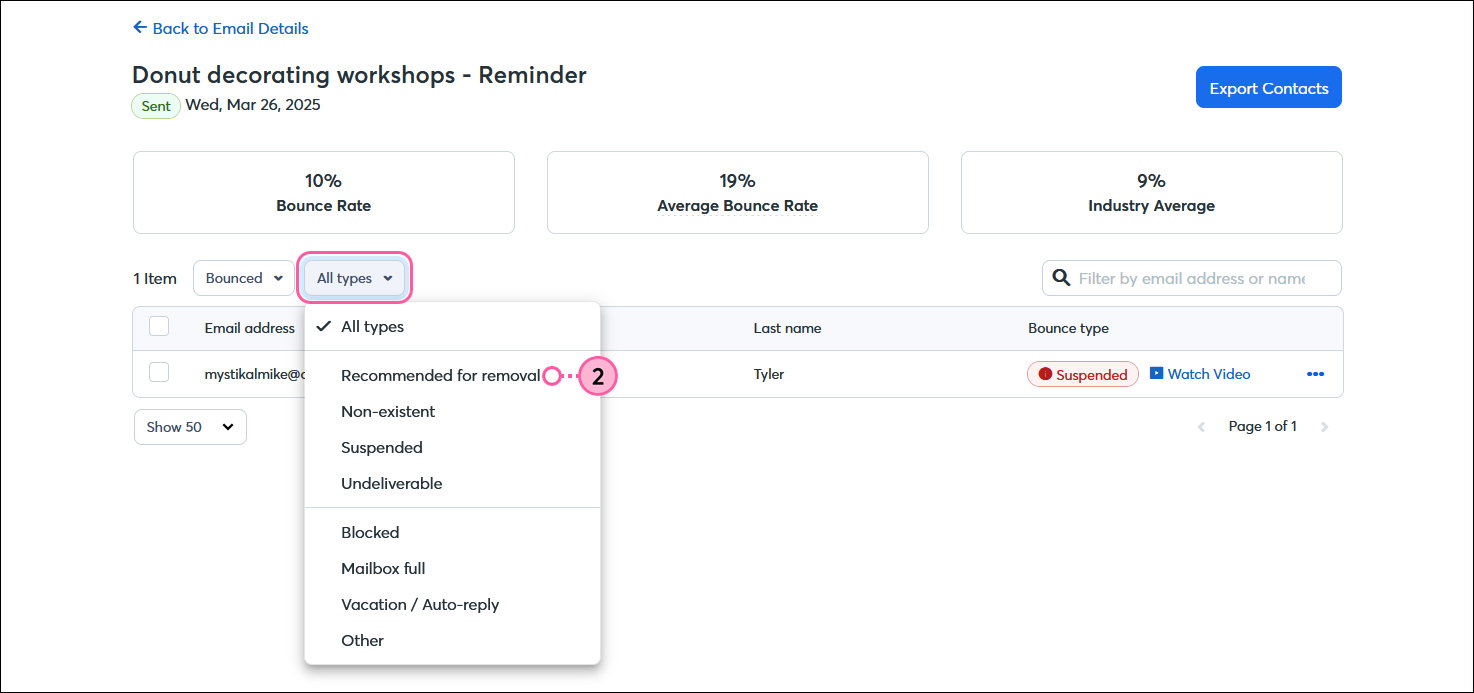Click the red error icon in Suspended badge
The height and width of the screenshot is (693, 1474).
[1045, 373]
